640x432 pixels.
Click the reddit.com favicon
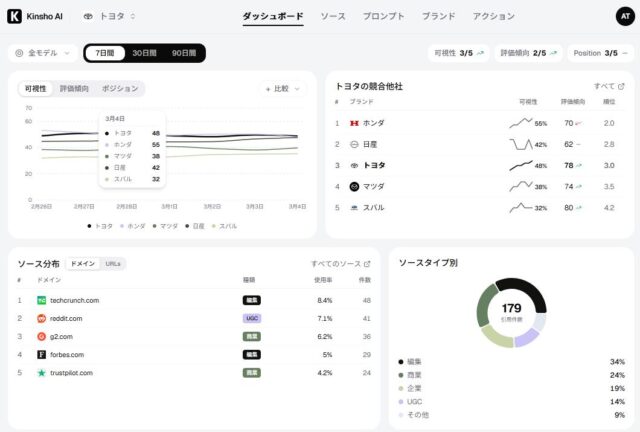click(41, 318)
